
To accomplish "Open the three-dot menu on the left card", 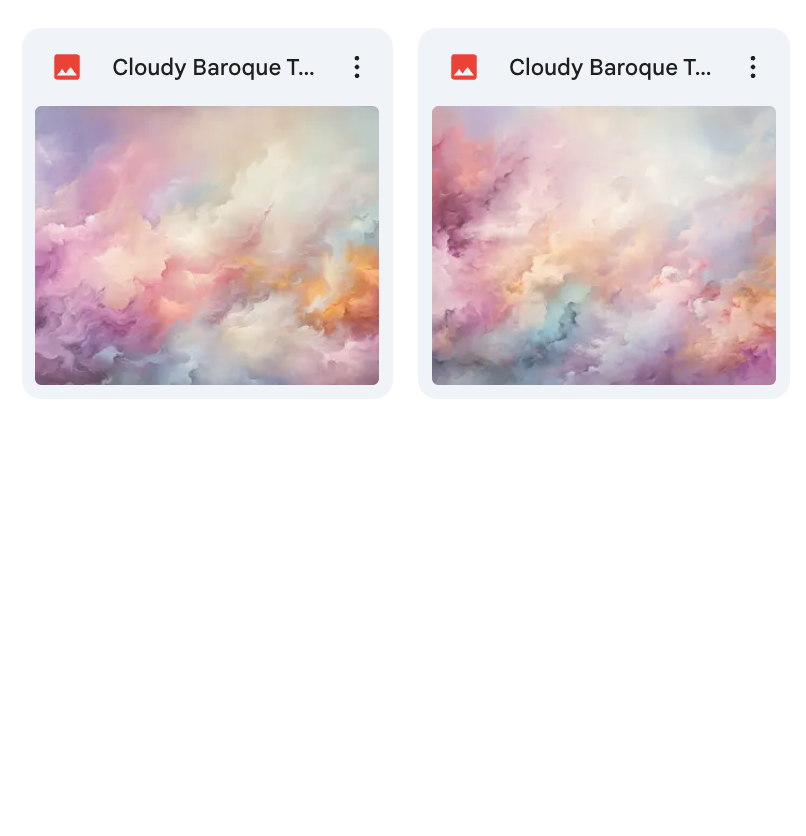I will pos(357,67).
